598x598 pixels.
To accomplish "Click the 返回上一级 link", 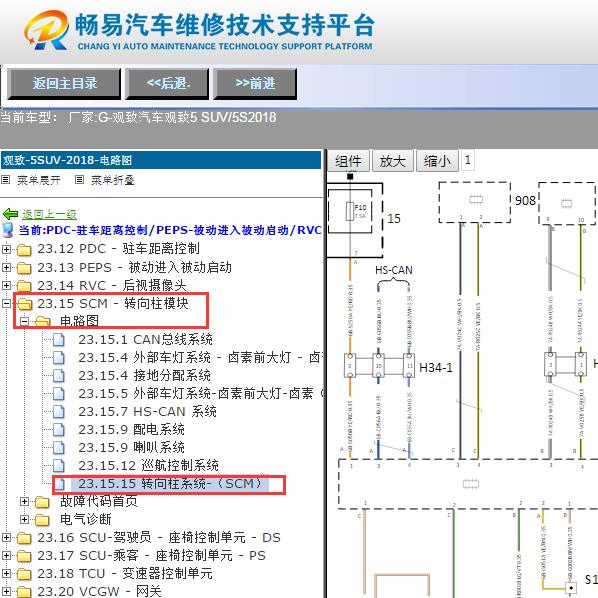I will (49, 214).
